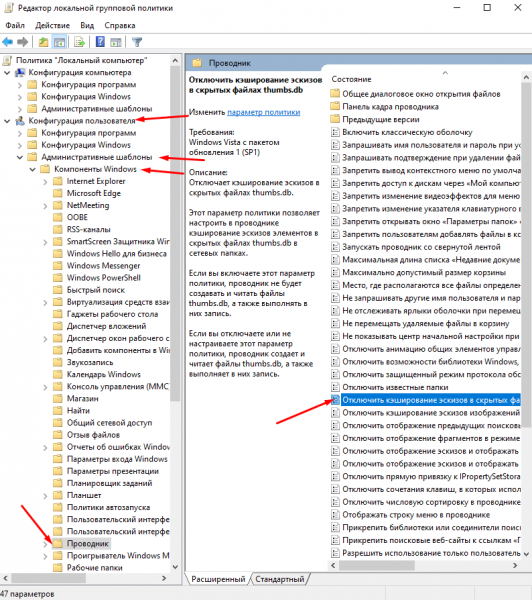Click the Магазин folder icon
532x600 pixels.
click(x=58, y=399)
